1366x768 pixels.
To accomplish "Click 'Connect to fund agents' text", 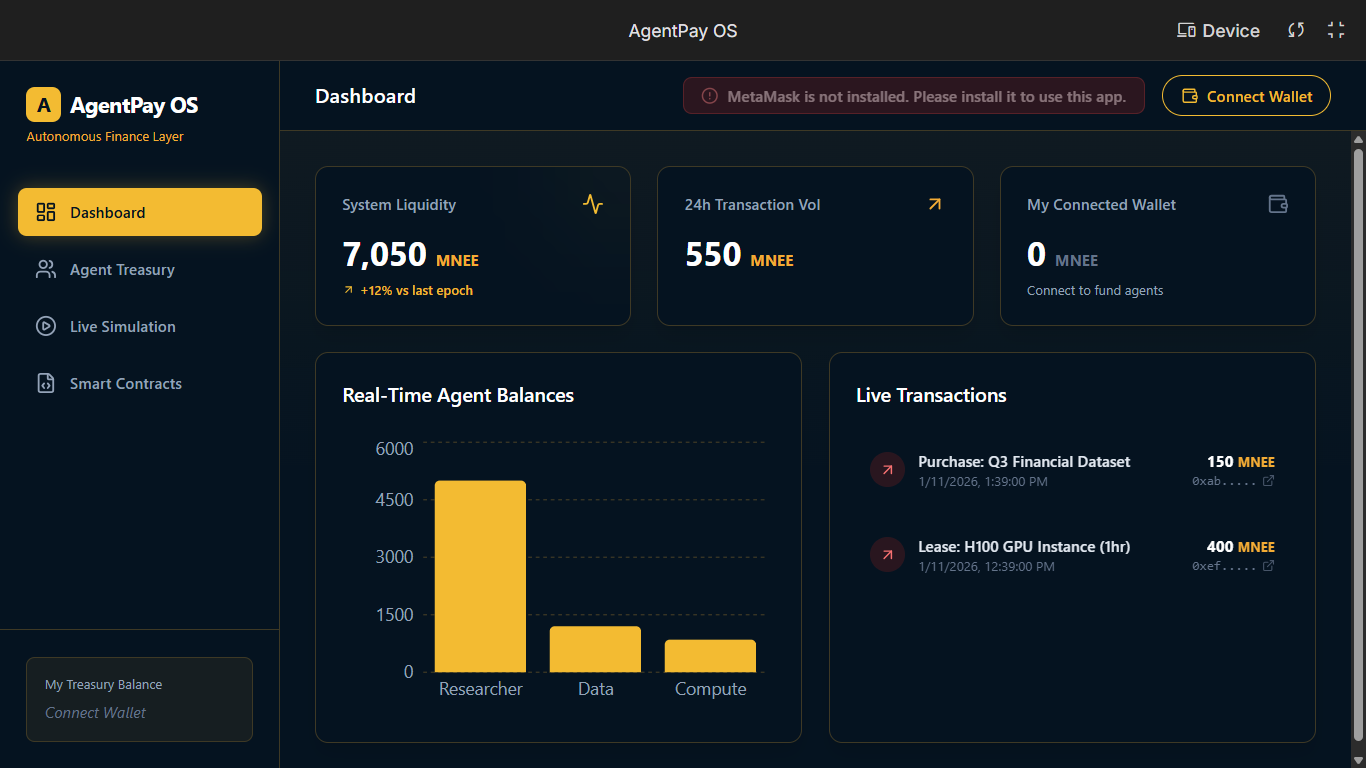I will click(1095, 290).
